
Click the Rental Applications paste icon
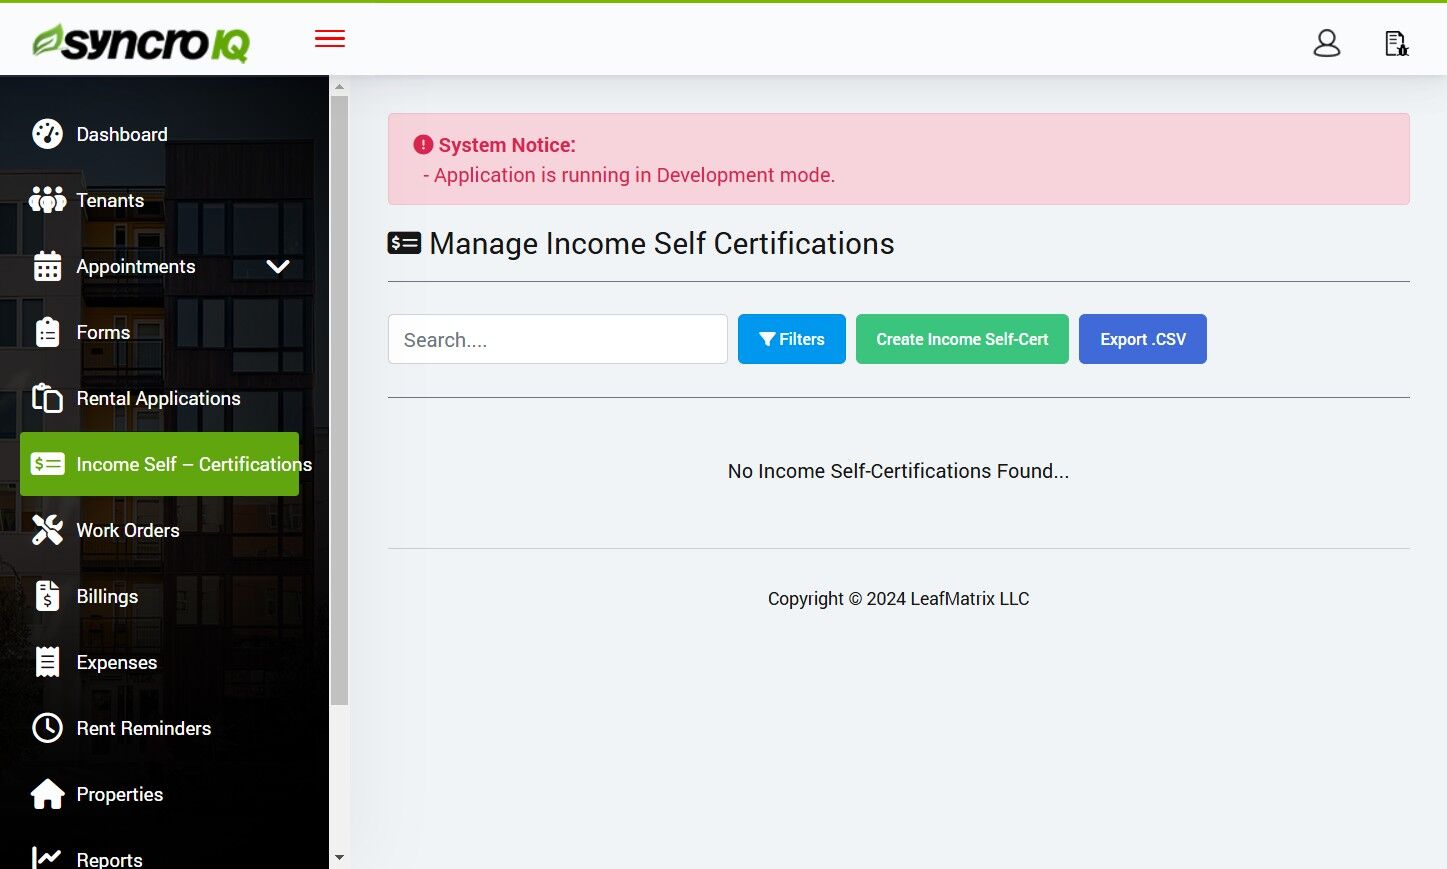click(47, 398)
